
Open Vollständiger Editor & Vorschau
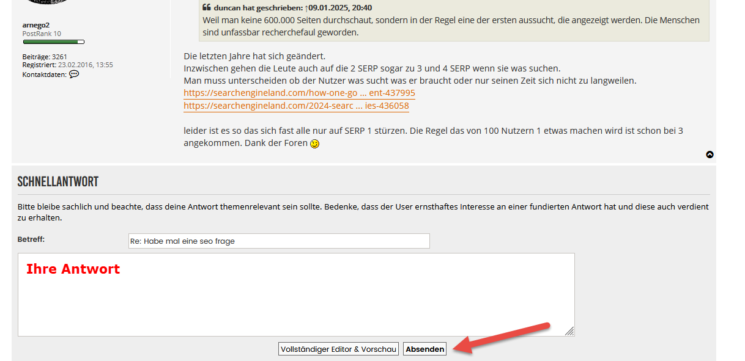(338, 349)
